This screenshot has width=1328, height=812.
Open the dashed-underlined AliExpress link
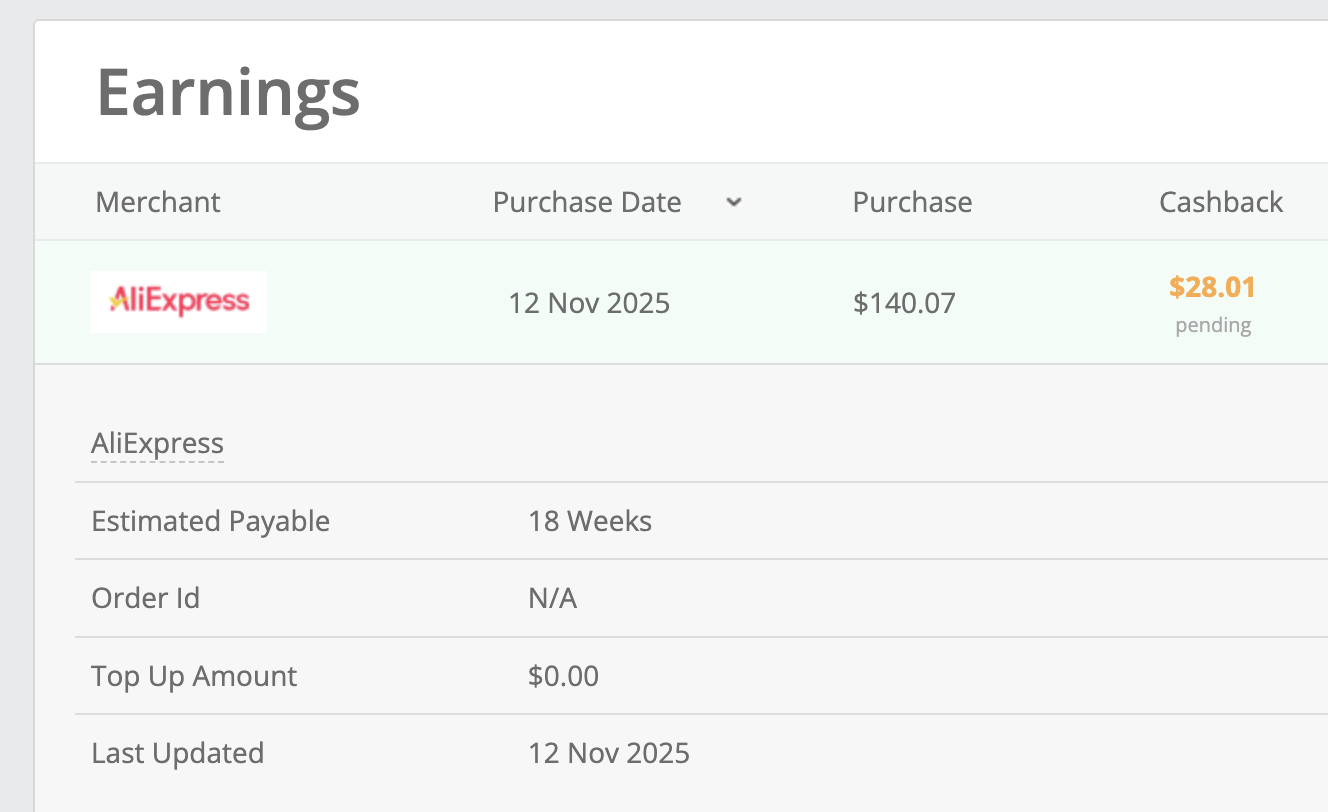click(157, 443)
